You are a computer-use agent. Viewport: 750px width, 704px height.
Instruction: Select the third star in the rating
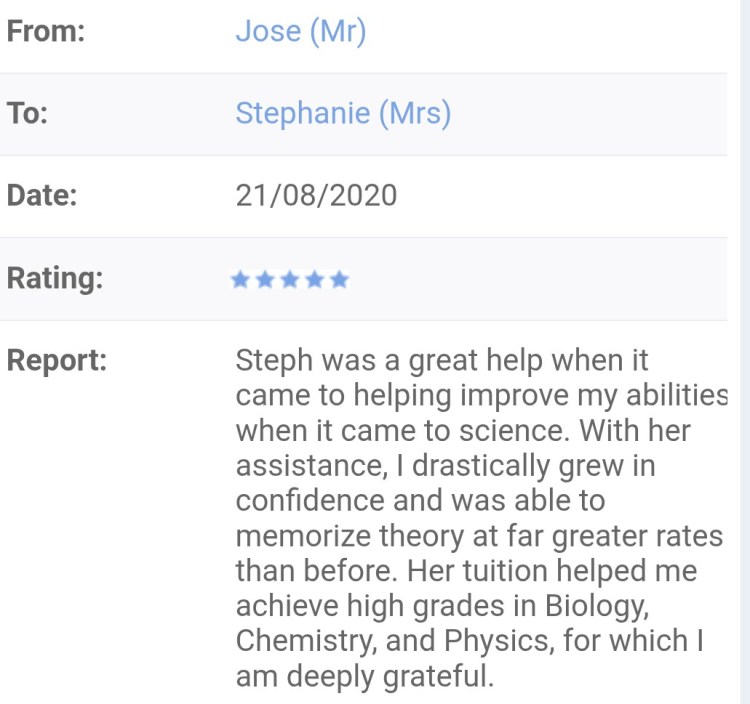tap(290, 280)
